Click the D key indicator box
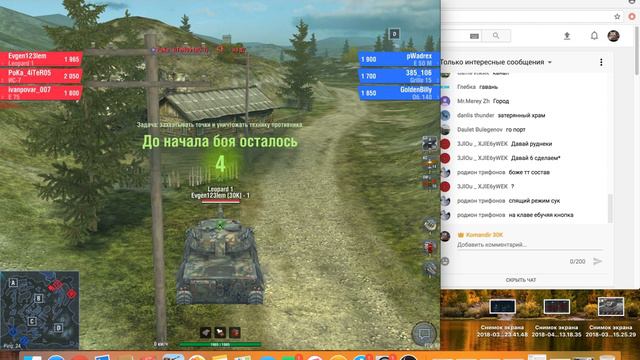This screenshot has height=360, width=640. (394, 34)
